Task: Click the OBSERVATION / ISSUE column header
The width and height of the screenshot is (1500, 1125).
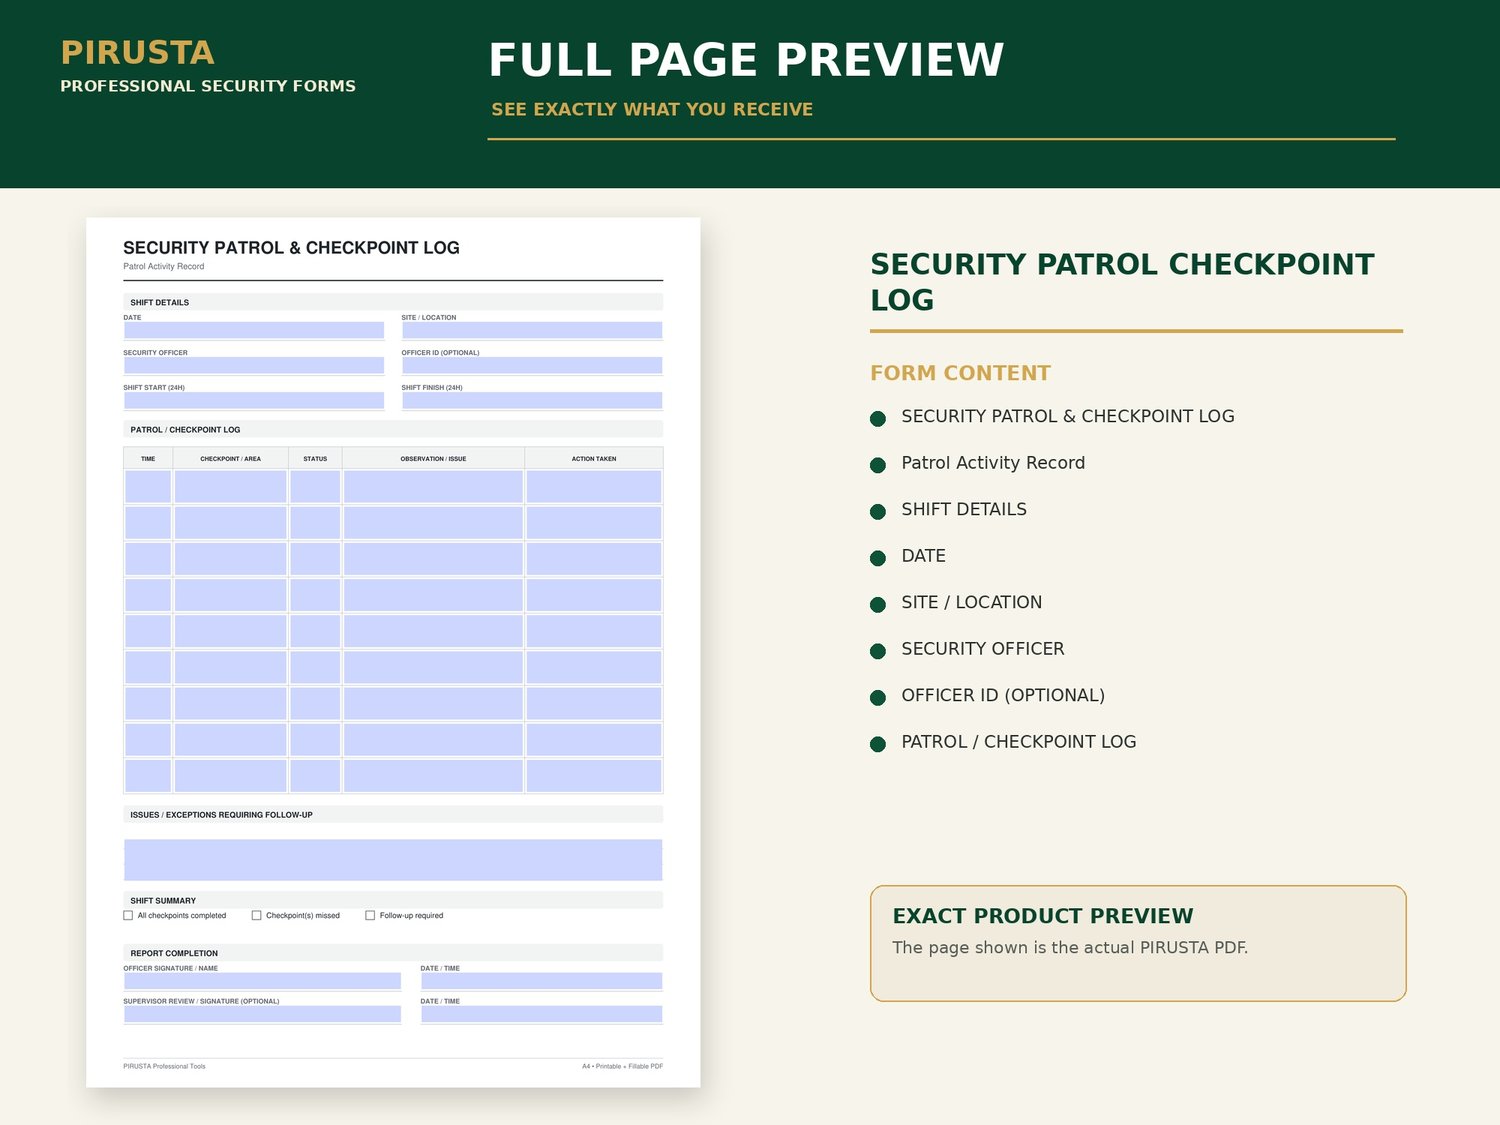Action: (x=433, y=459)
